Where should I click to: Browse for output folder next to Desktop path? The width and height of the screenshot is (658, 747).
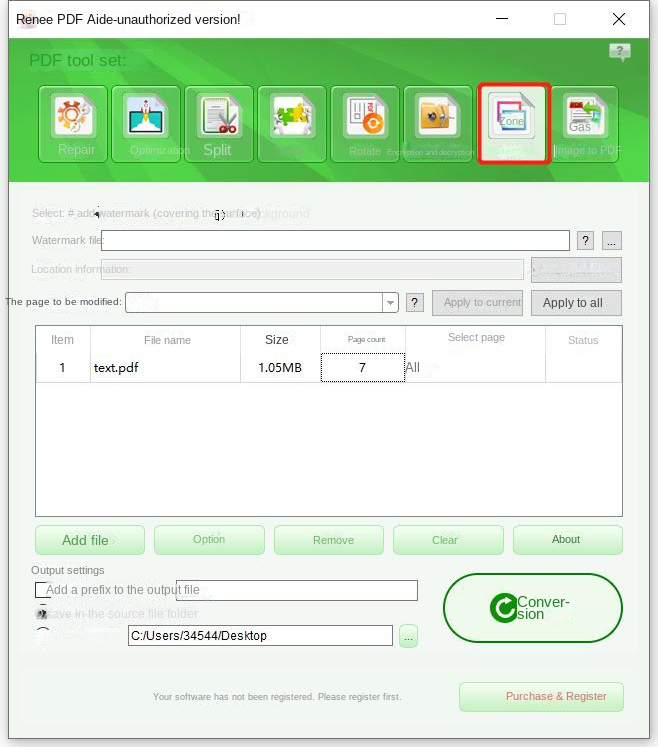pos(408,636)
